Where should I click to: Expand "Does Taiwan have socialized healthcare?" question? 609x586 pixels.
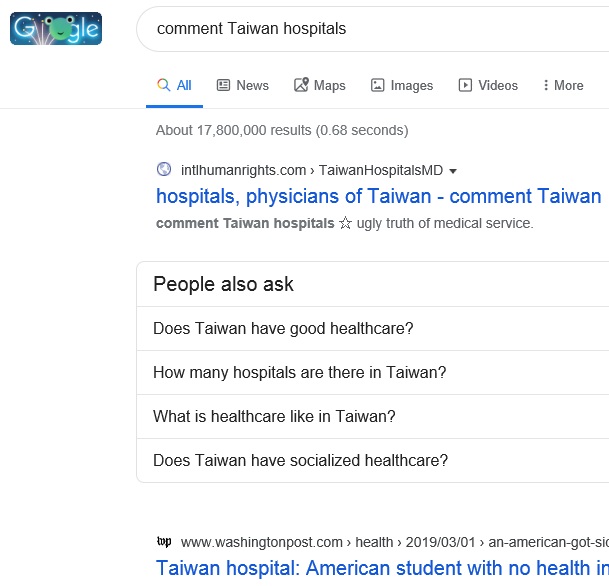(x=300, y=460)
